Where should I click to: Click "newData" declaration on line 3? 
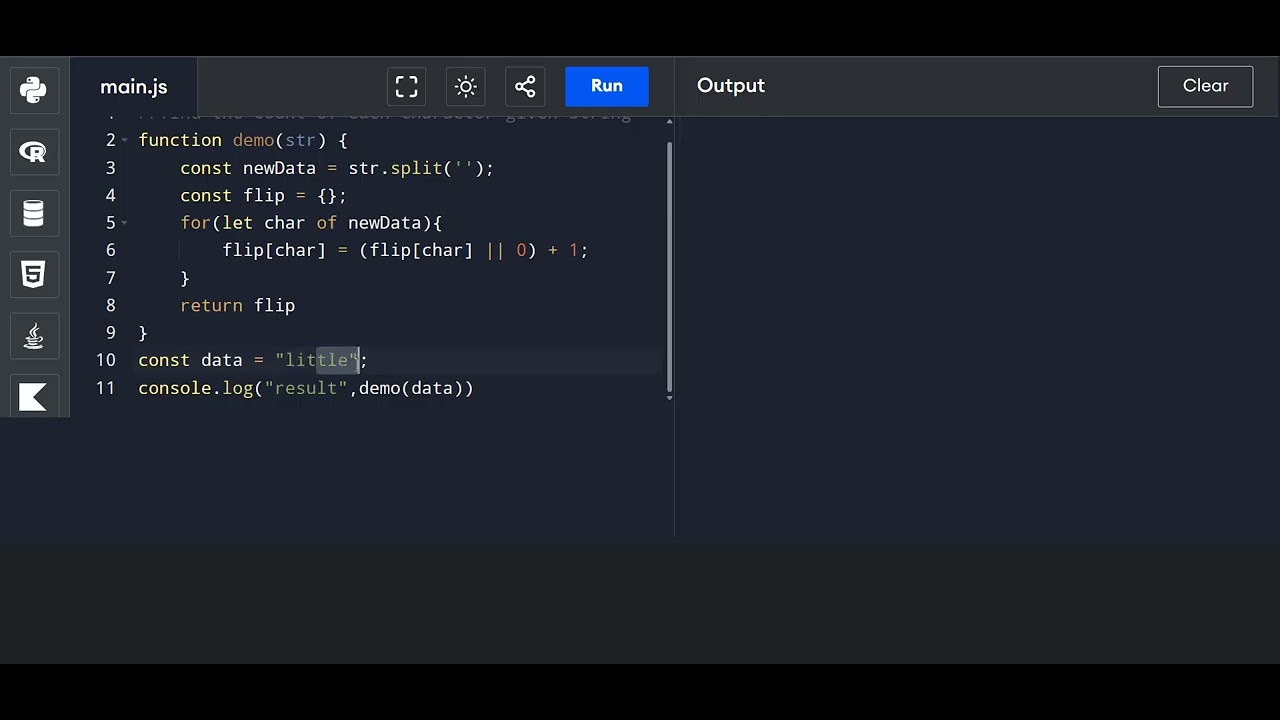(279, 168)
